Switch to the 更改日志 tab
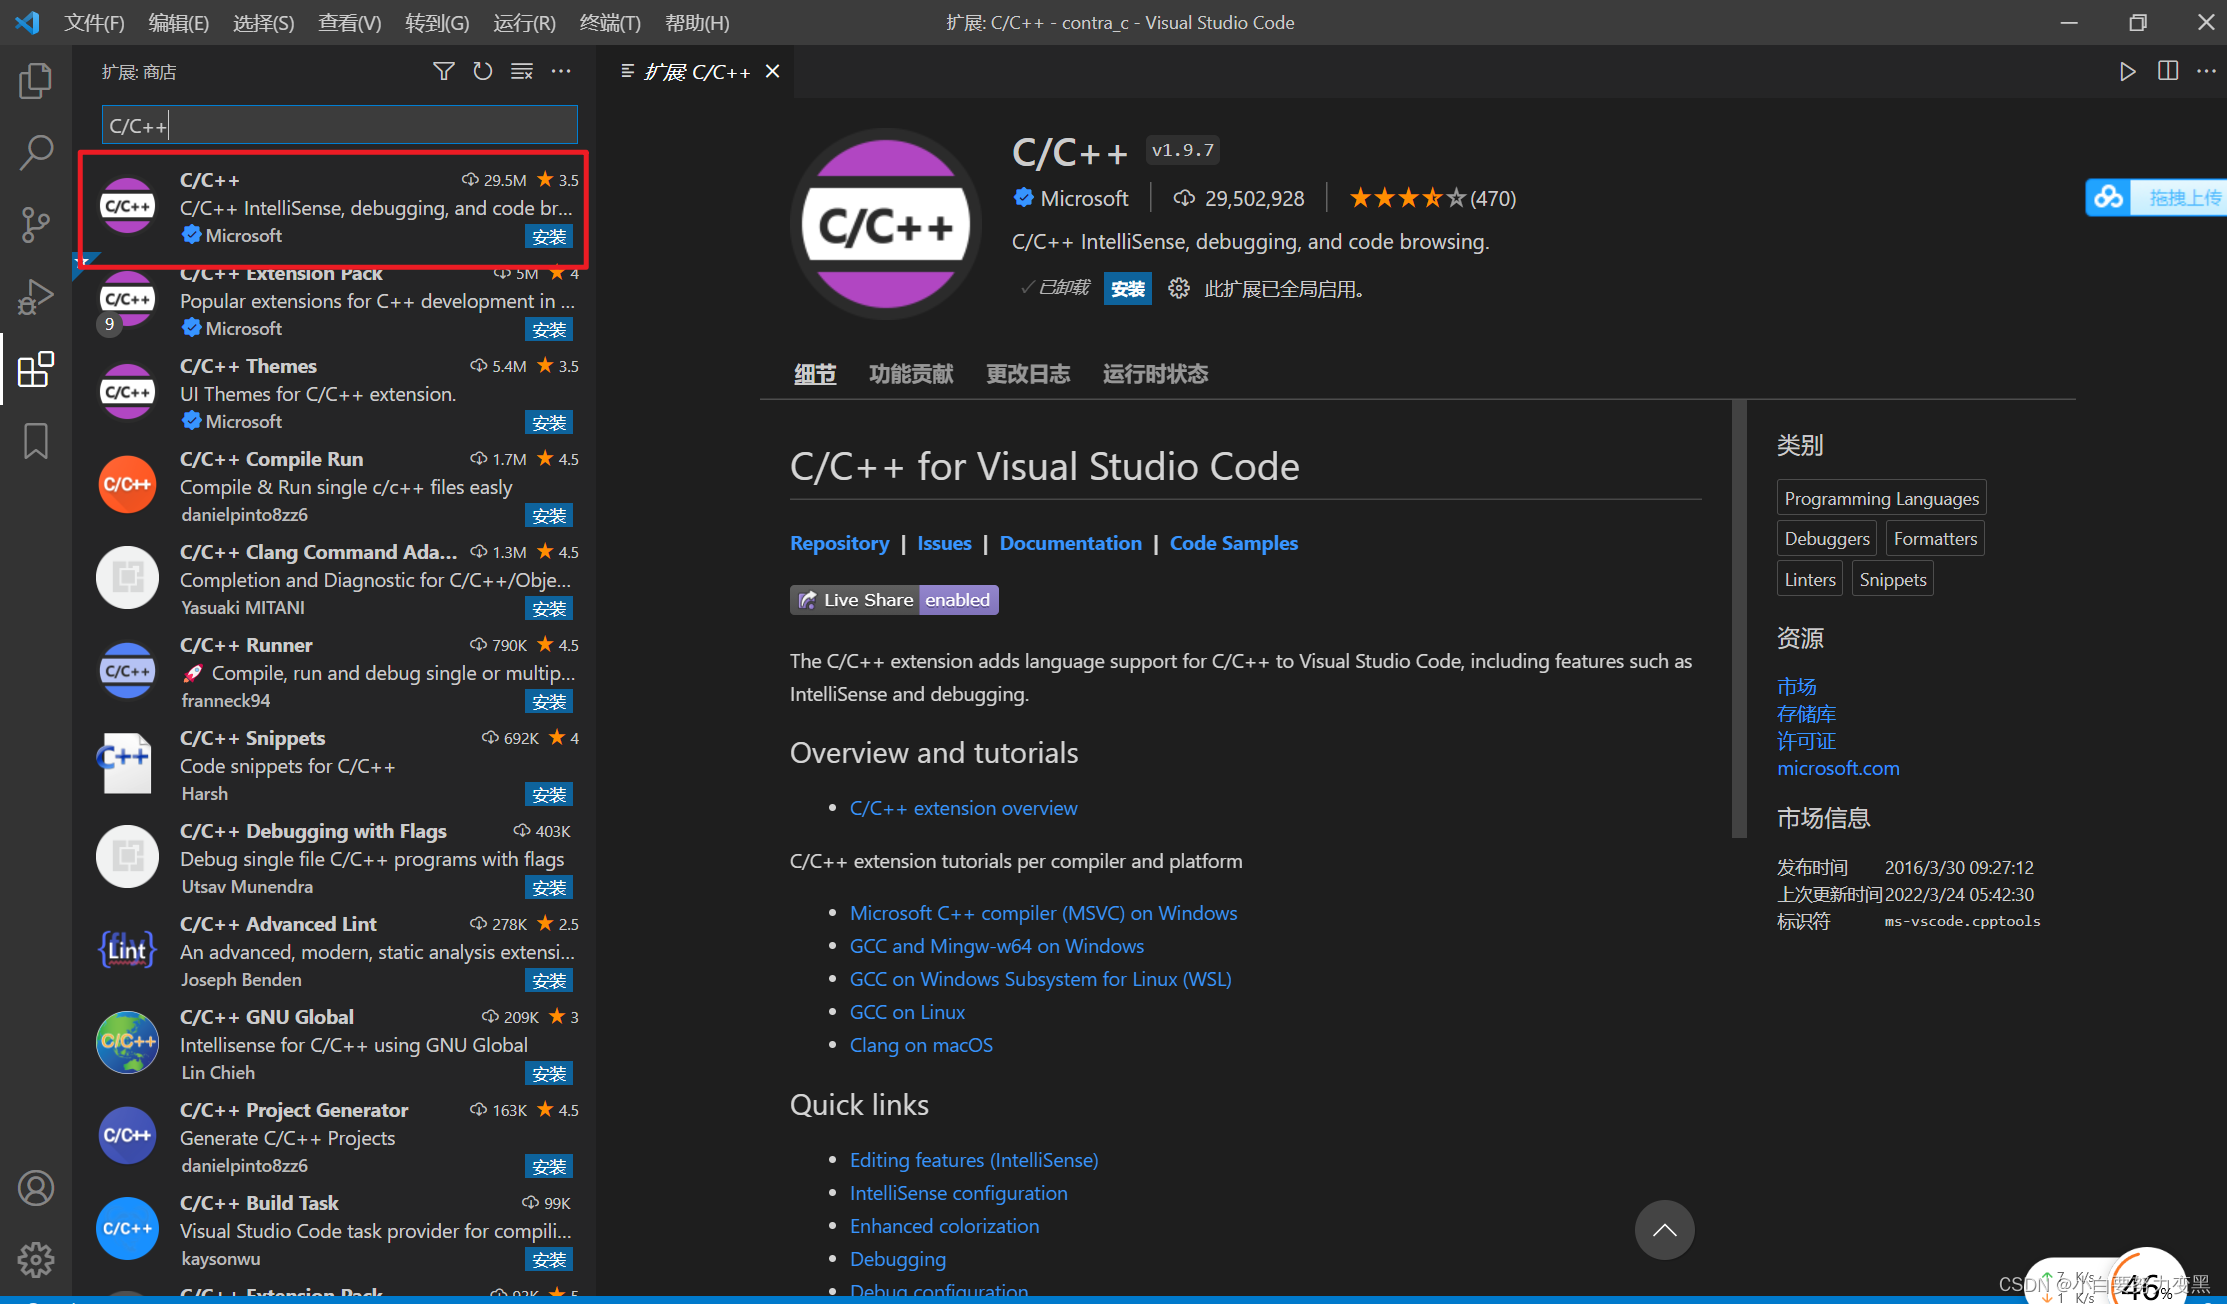This screenshot has width=2227, height=1304. [1028, 374]
